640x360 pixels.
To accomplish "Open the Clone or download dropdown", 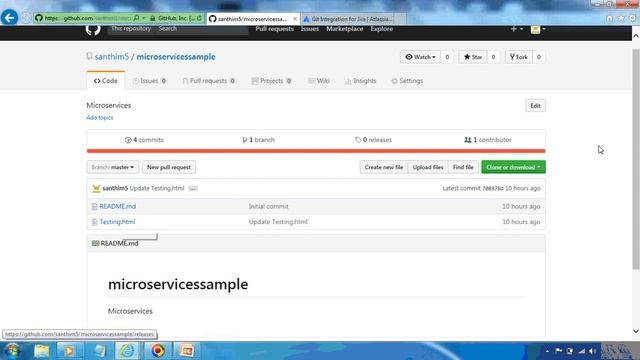I will tap(513, 167).
